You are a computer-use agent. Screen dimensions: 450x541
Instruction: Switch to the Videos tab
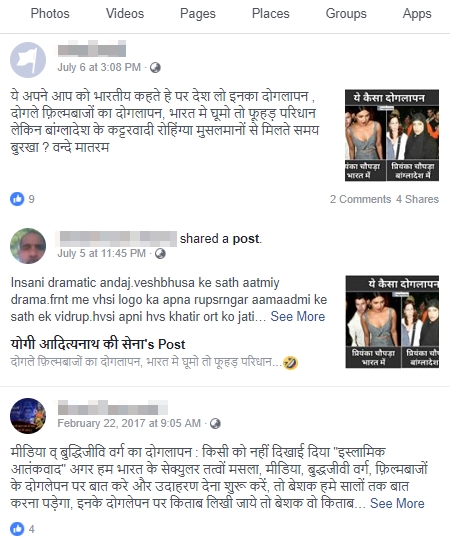click(125, 13)
